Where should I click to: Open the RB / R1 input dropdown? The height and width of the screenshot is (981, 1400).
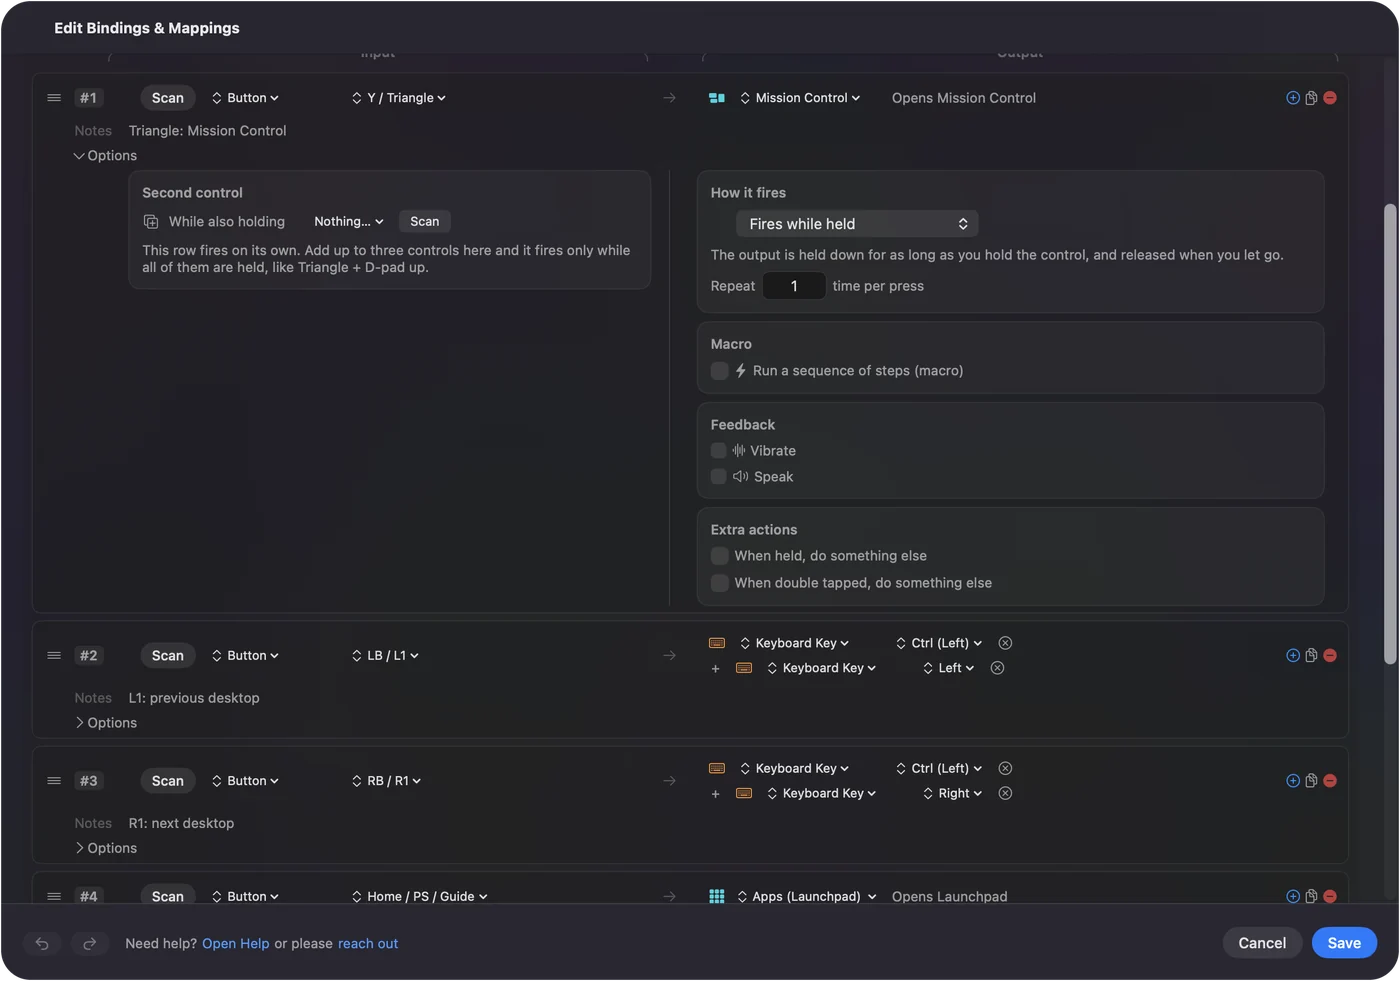point(387,781)
